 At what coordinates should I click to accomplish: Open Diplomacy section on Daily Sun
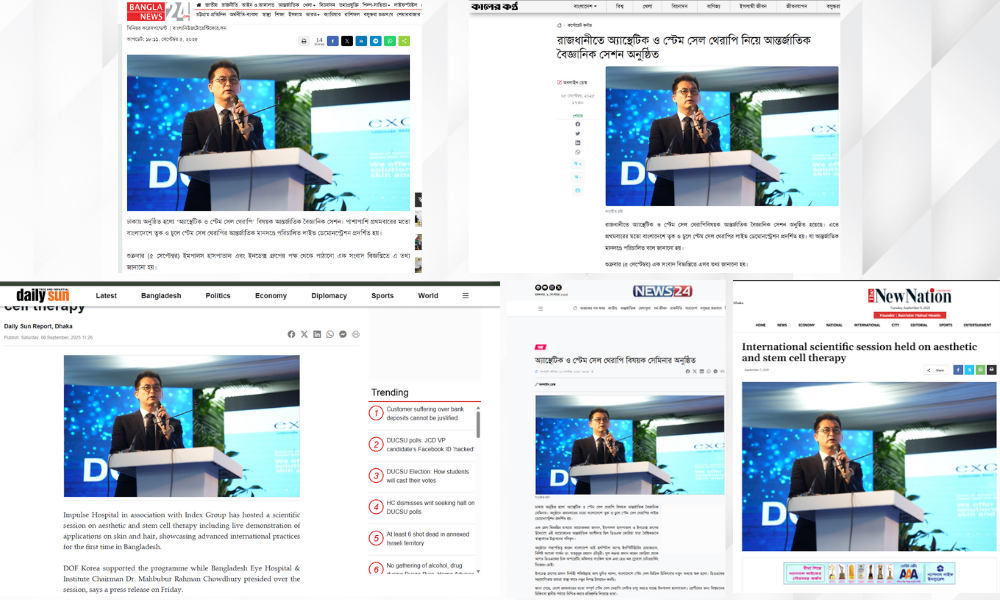[329, 296]
